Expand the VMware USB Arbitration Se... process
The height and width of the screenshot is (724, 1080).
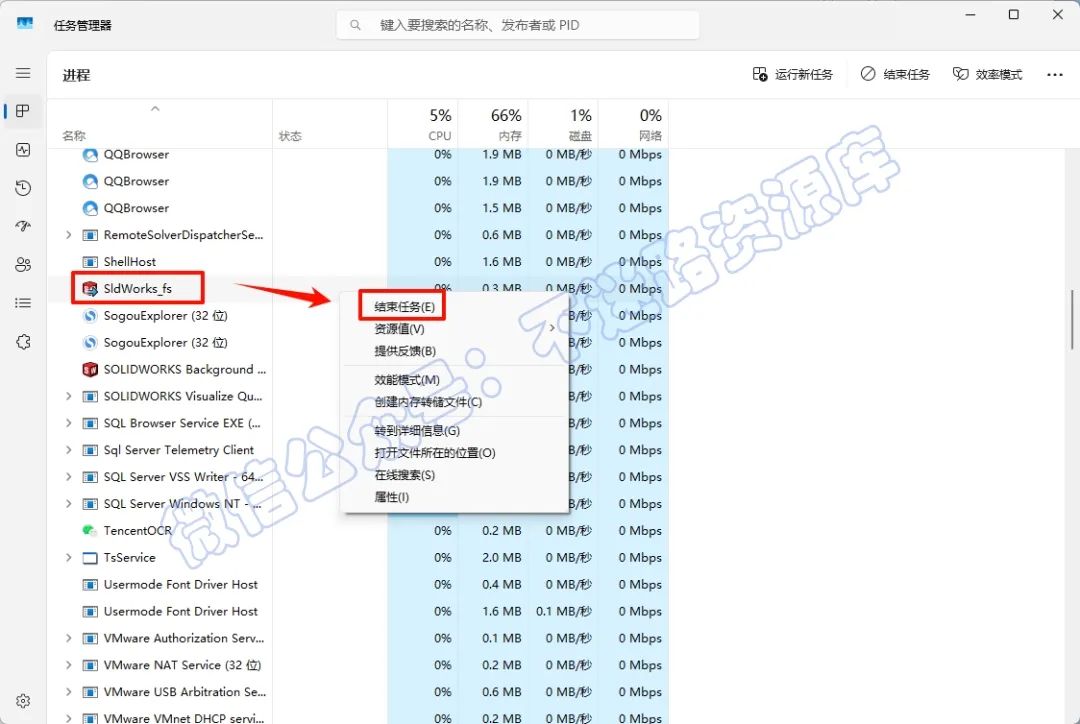tap(68, 692)
